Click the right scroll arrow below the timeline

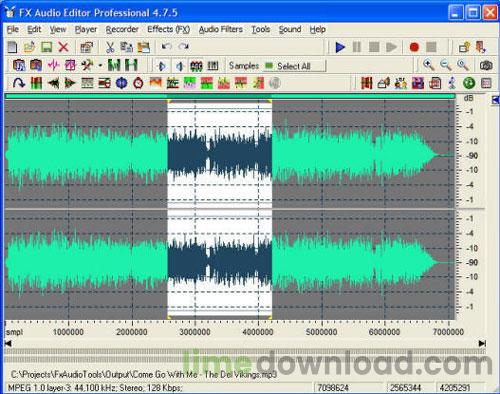(x=482, y=344)
